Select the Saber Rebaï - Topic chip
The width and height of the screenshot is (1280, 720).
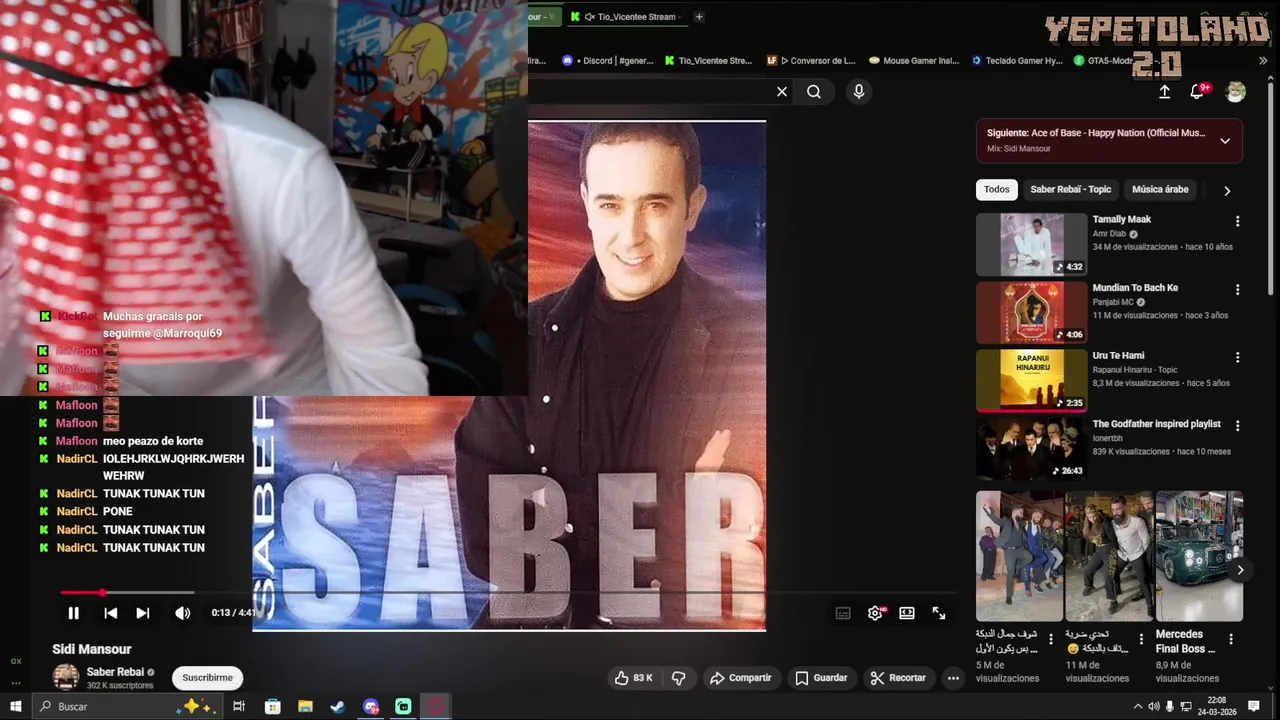coord(1070,189)
